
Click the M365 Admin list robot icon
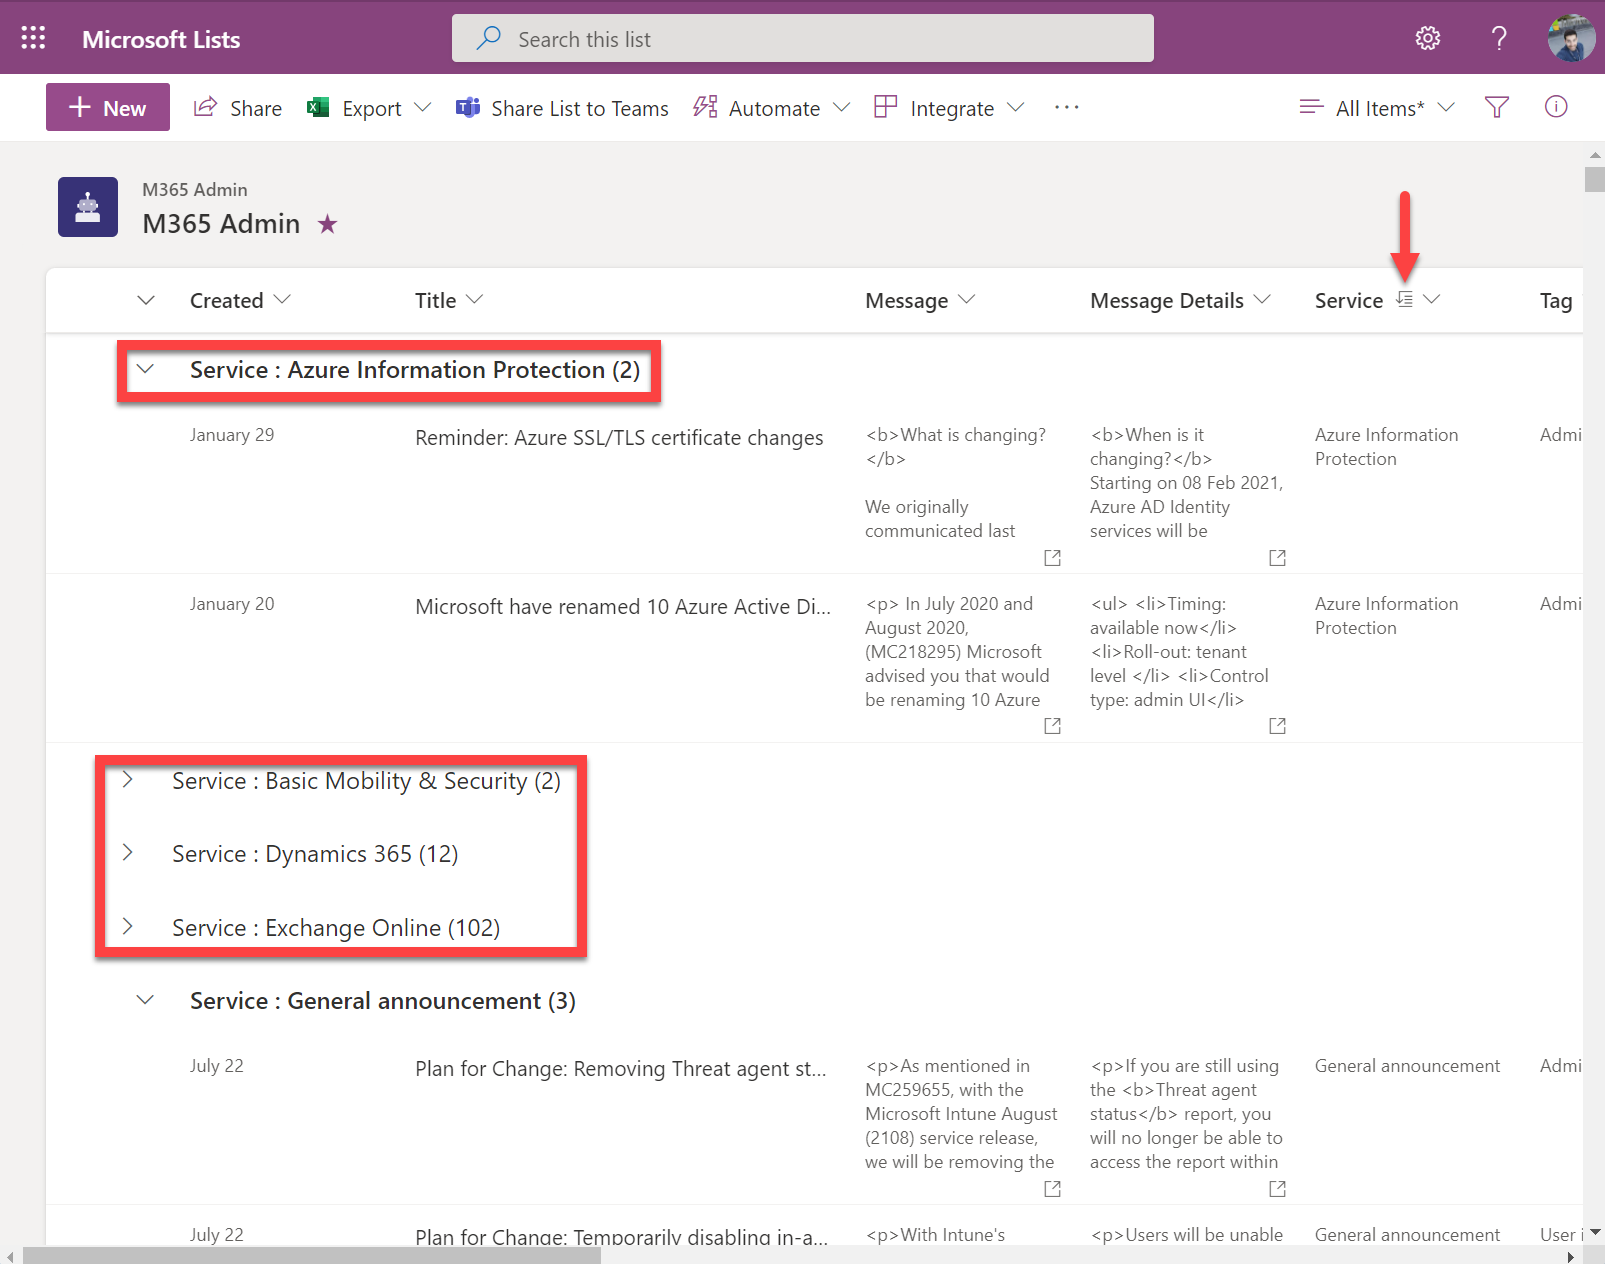pos(88,207)
